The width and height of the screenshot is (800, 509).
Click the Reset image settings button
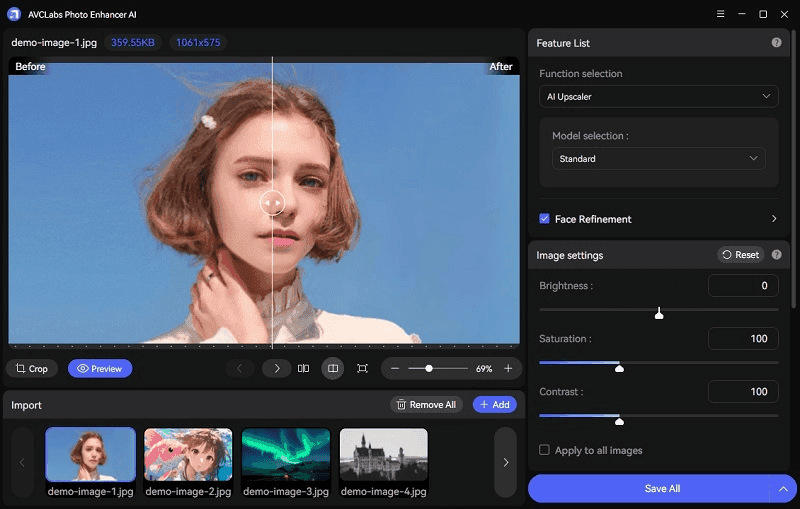coord(740,254)
